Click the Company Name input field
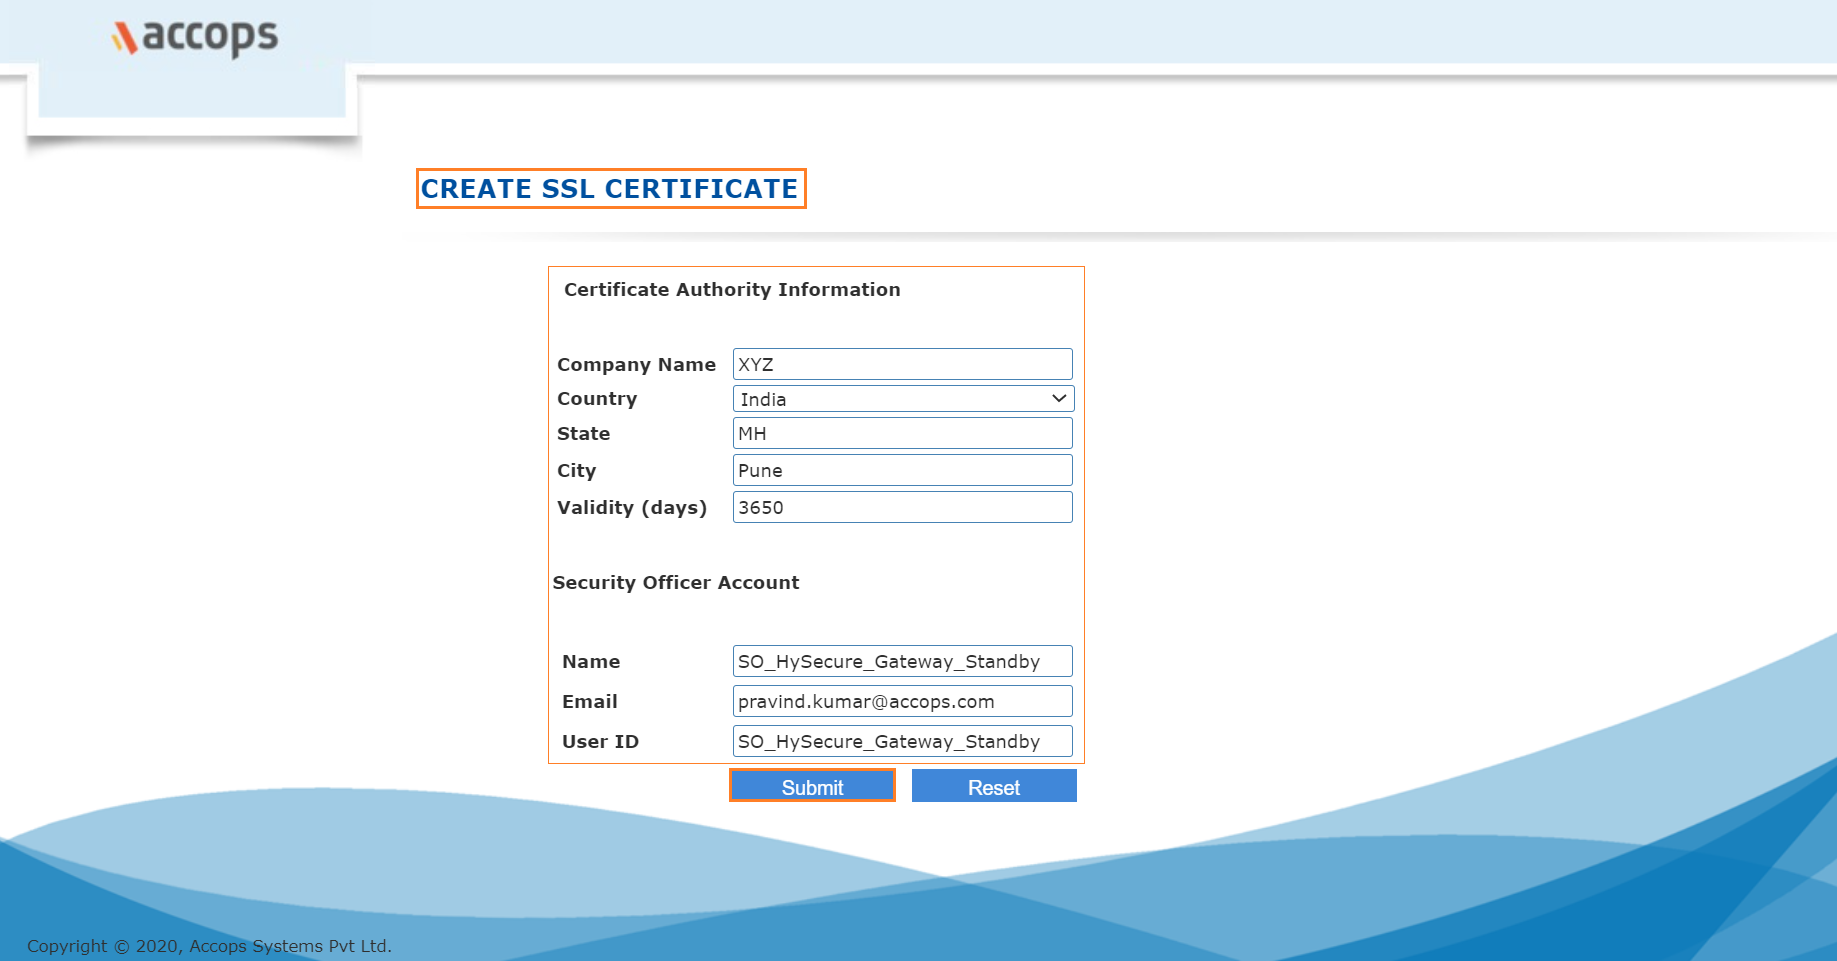The height and width of the screenshot is (961, 1837). pos(902,364)
